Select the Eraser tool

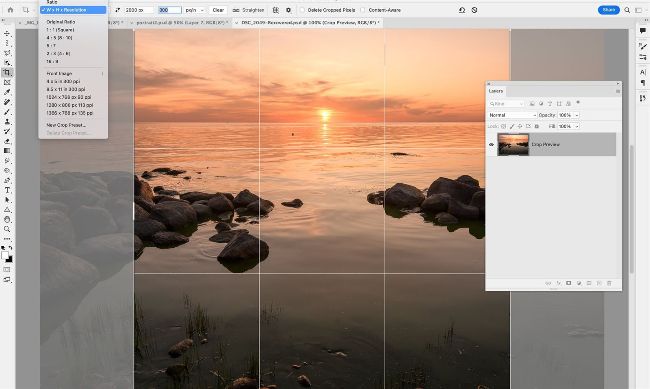point(7,141)
